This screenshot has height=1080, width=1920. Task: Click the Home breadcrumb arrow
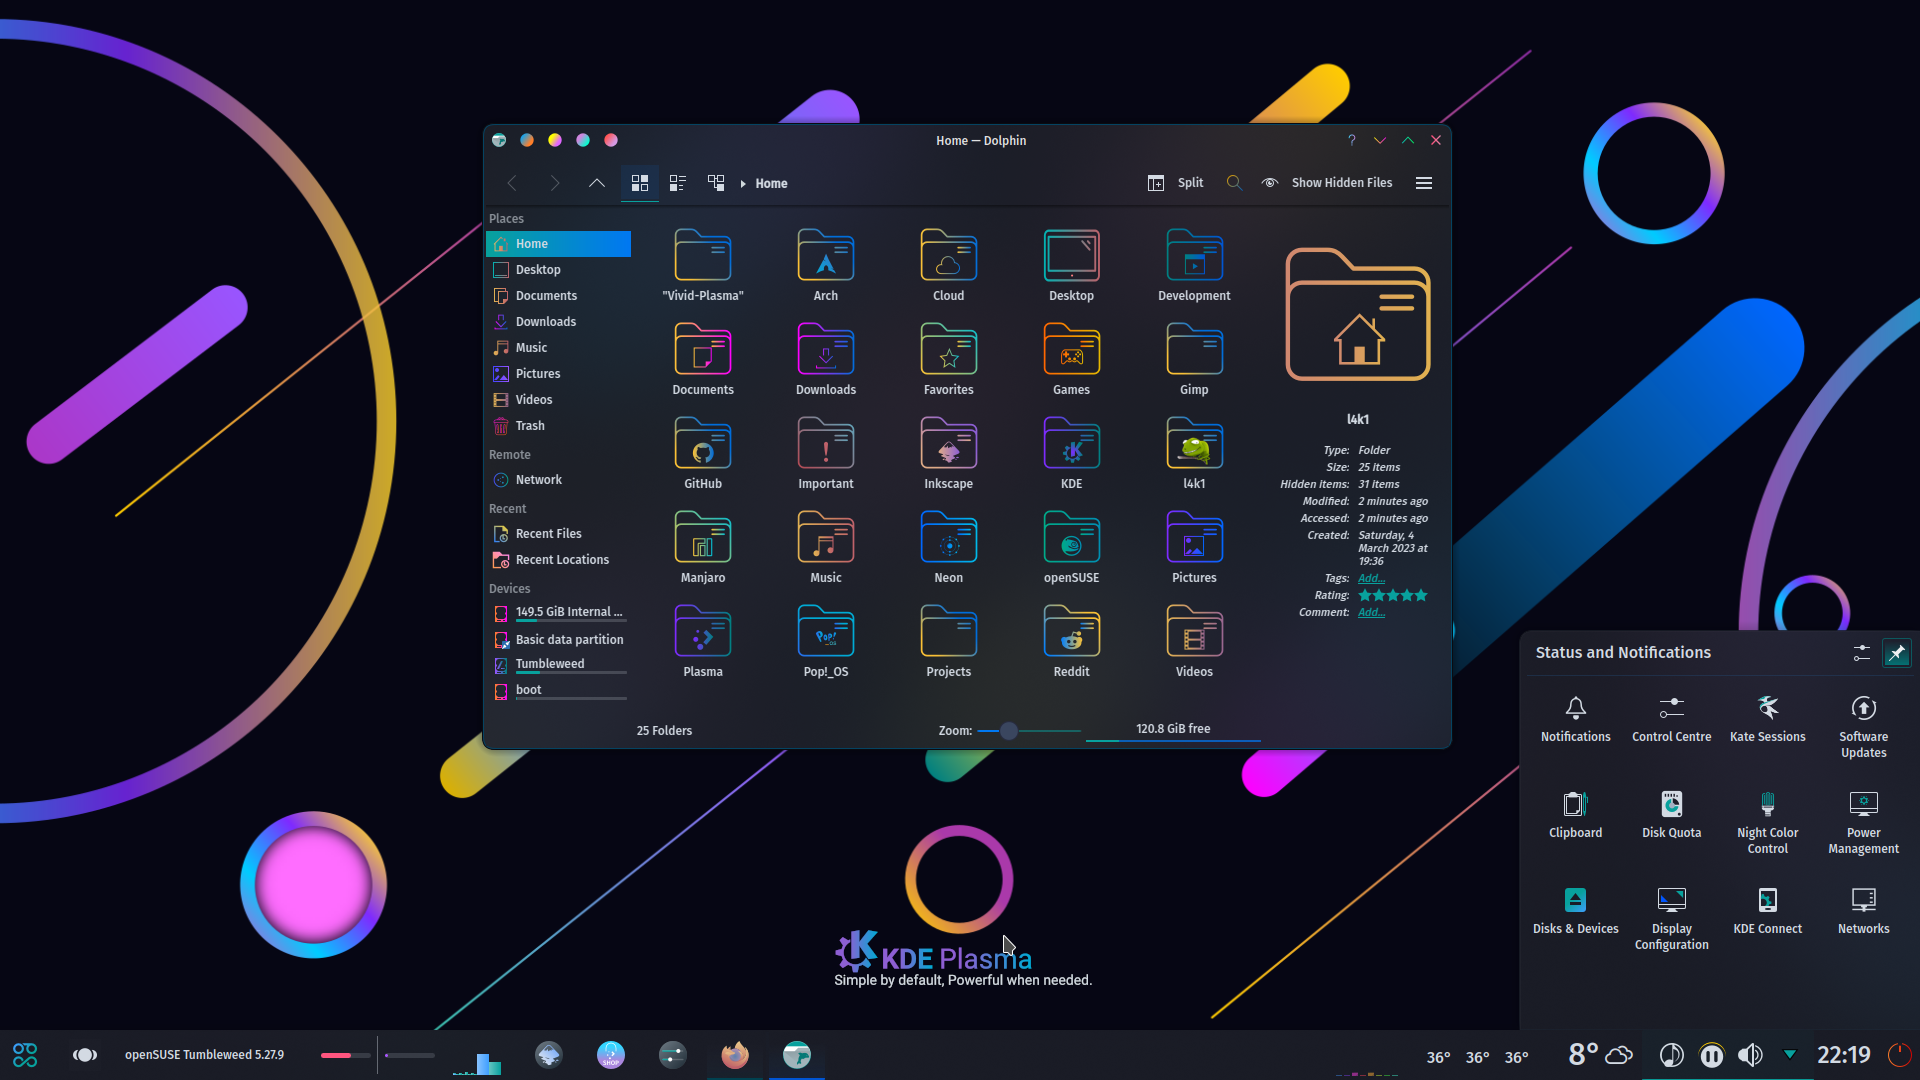(743, 184)
